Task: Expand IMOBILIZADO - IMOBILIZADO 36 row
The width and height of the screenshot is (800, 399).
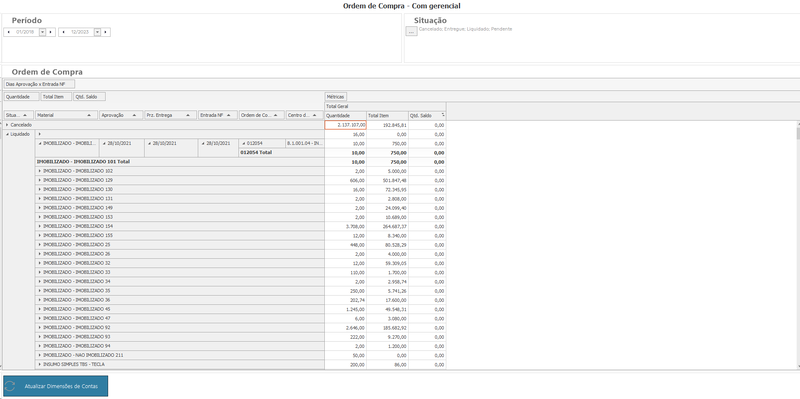Action: (x=40, y=300)
